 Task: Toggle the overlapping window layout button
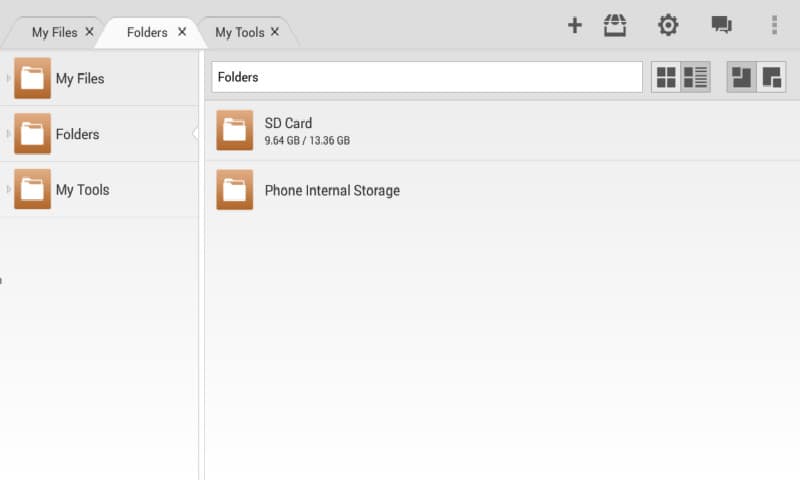point(771,77)
